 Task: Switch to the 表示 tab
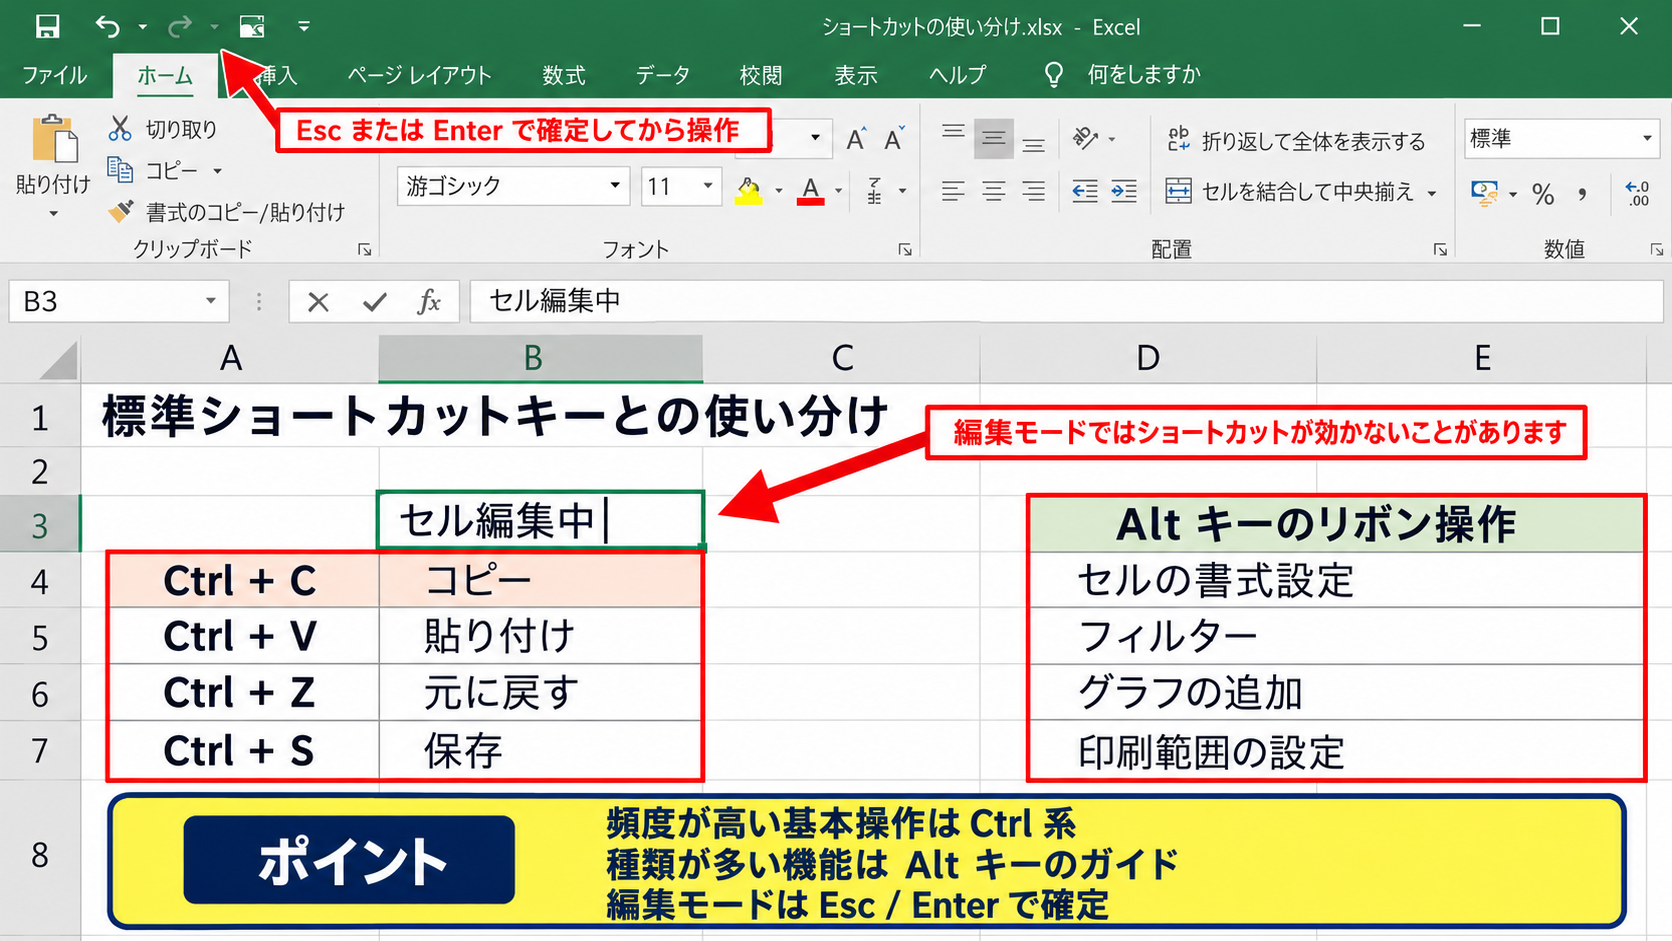click(x=856, y=75)
